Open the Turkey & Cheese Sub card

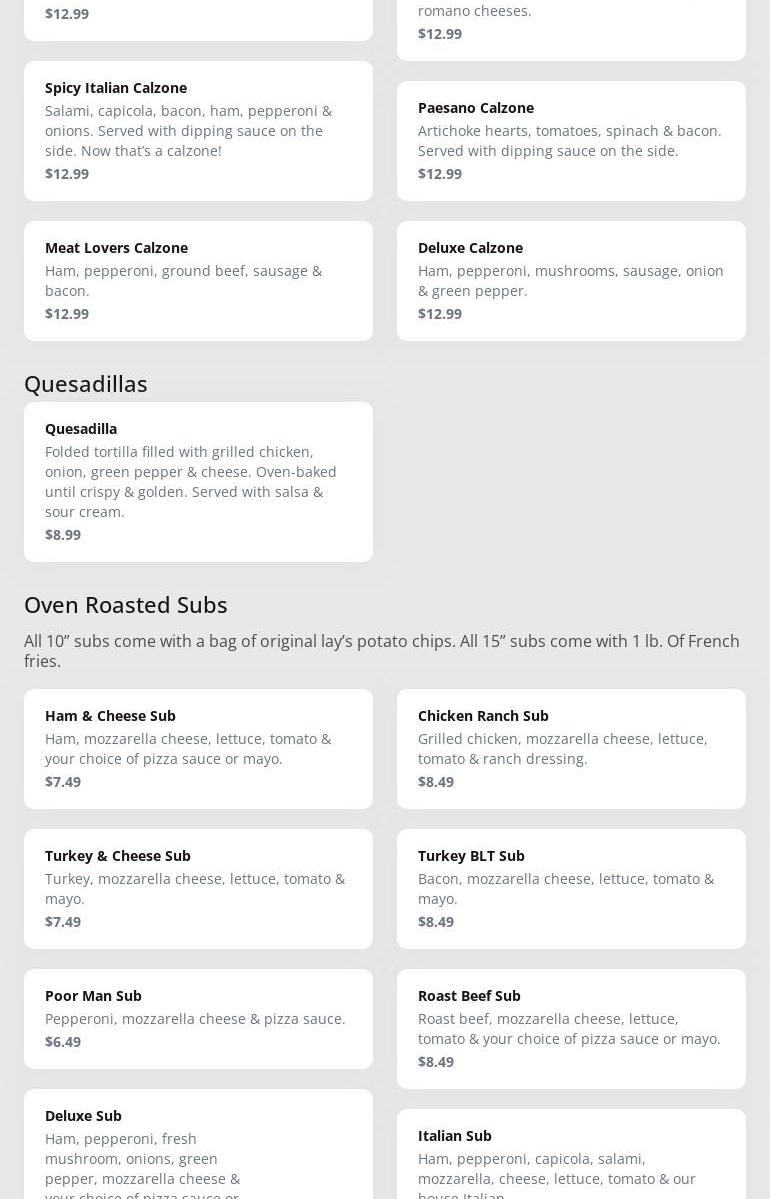(198, 888)
